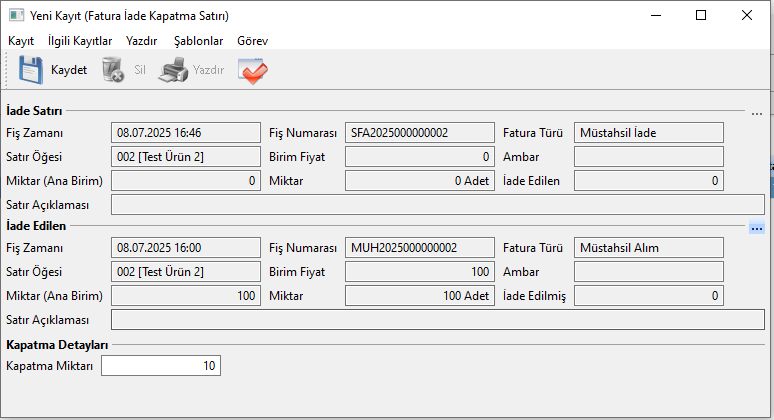Click the Kapatma Miktarı input field
The width and height of the screenshot is (774, 420).
pyautogui.click(x=160, y=366)
